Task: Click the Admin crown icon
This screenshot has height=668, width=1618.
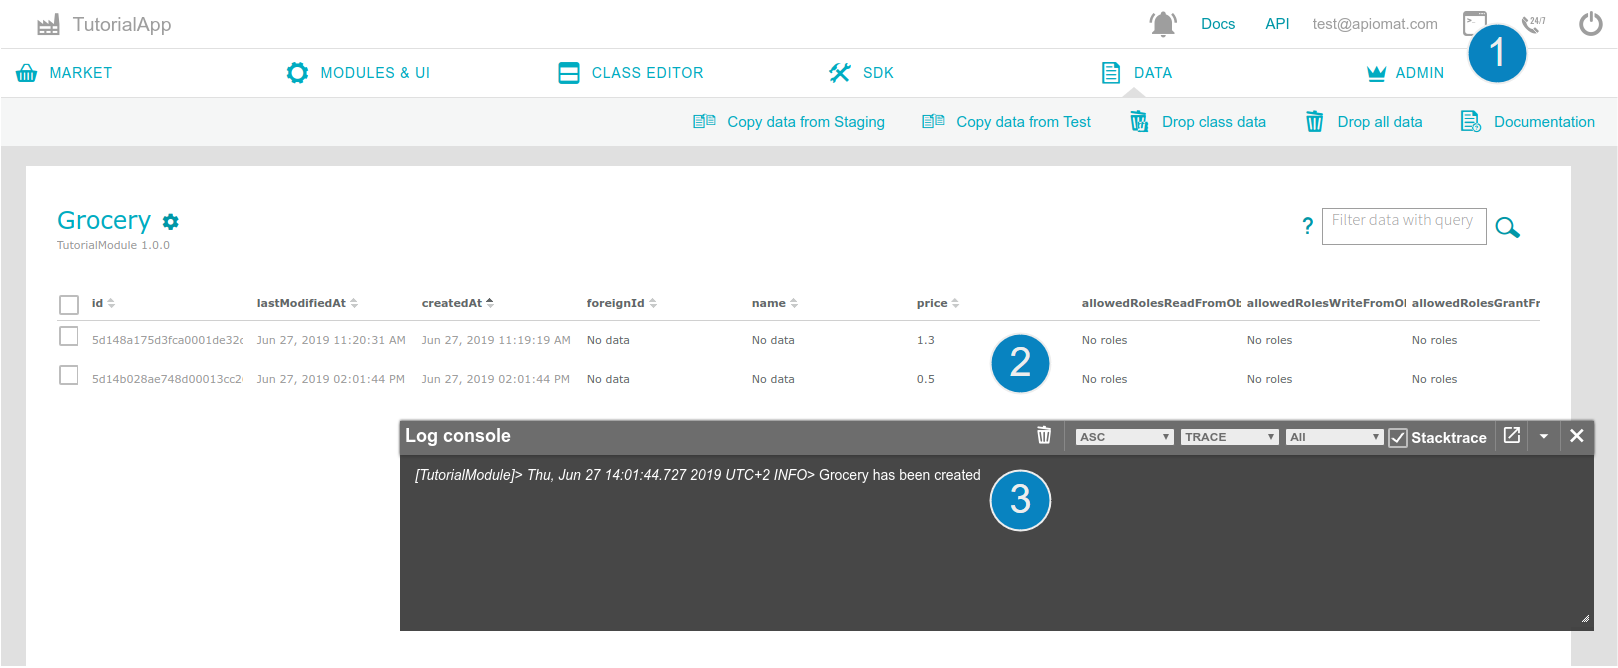Action: [1376, 73]
